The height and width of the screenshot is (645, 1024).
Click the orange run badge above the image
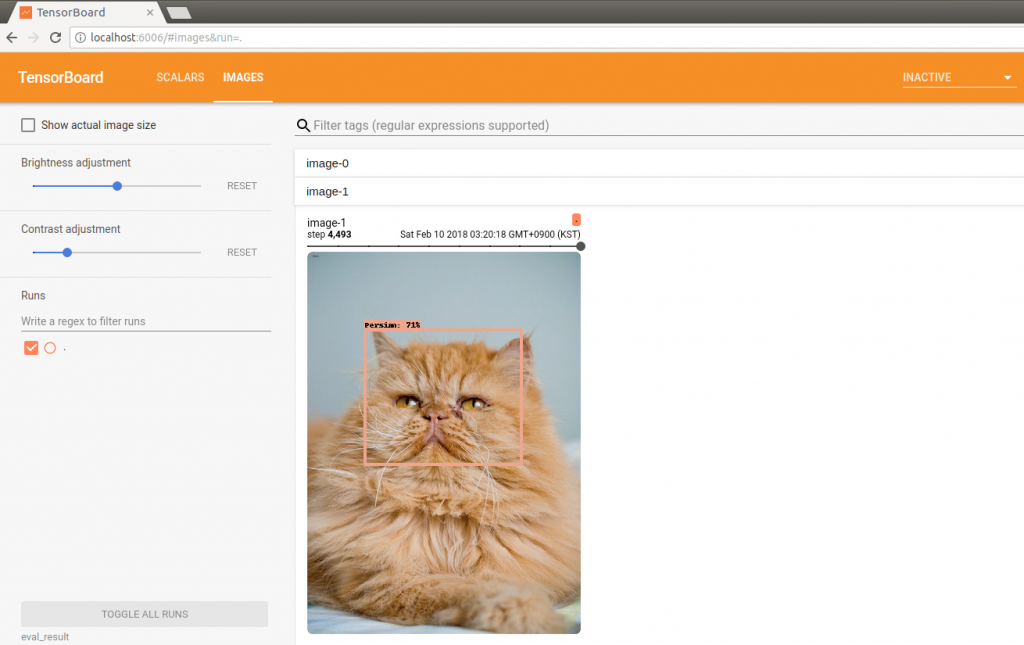576,219
